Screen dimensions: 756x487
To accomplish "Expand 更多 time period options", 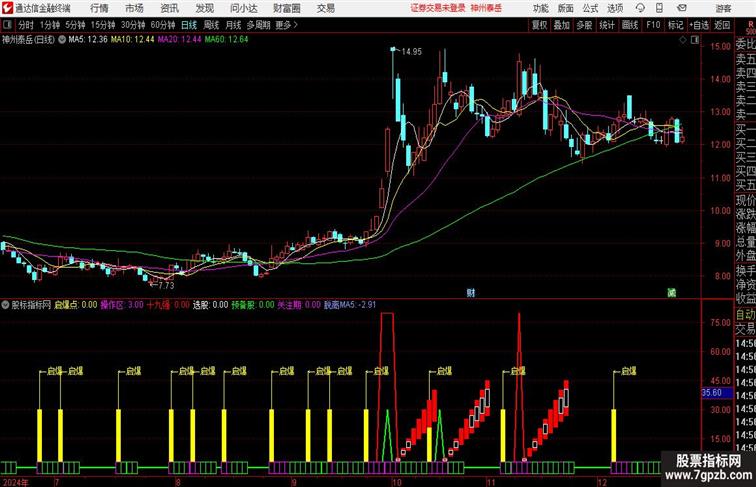I will [x=286, y=25].
